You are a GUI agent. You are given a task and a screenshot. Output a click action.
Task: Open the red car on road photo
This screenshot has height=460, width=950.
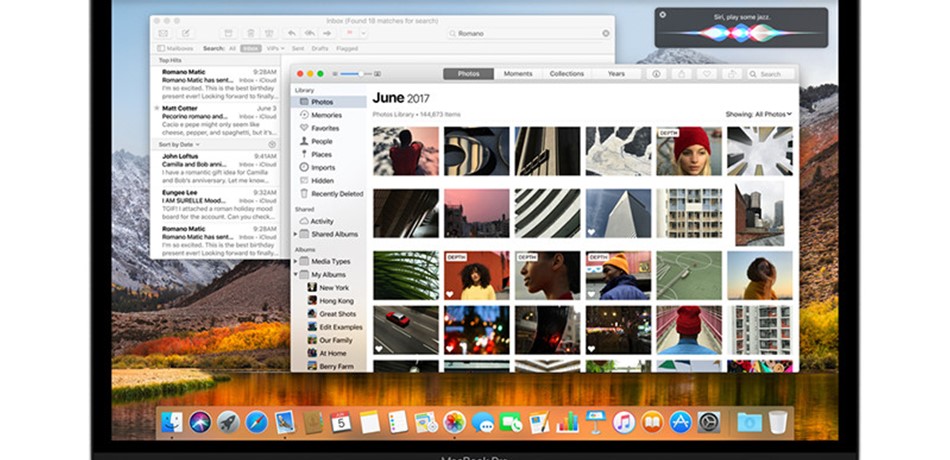[x=406, y=330]
